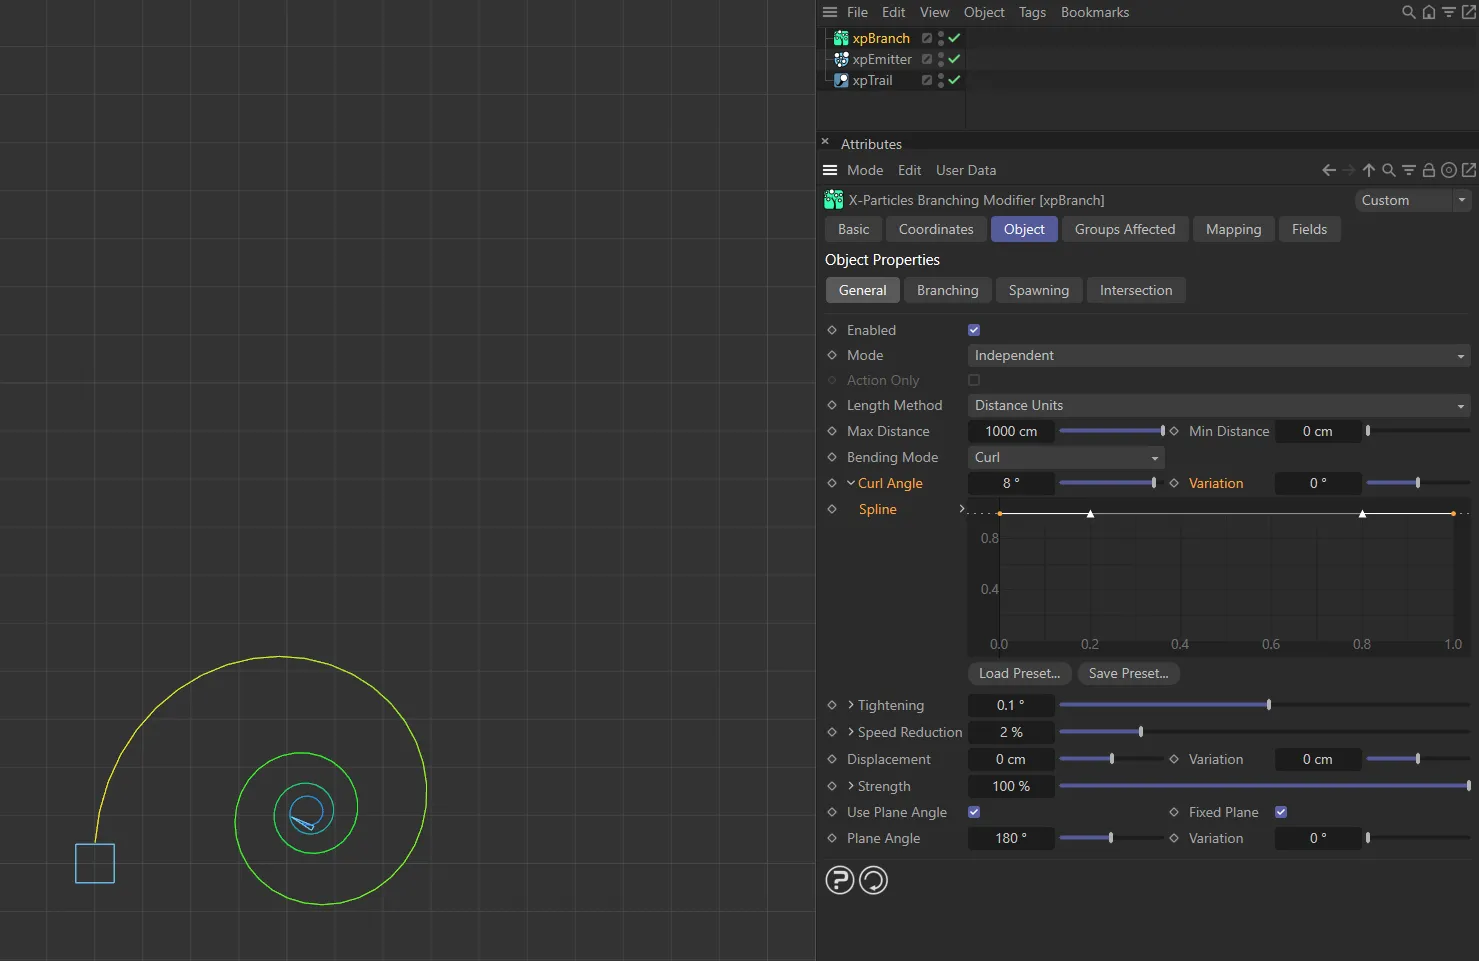Open the Tags menu
This screenshot has width=1479, height=961.
[x=1032, y=12]
